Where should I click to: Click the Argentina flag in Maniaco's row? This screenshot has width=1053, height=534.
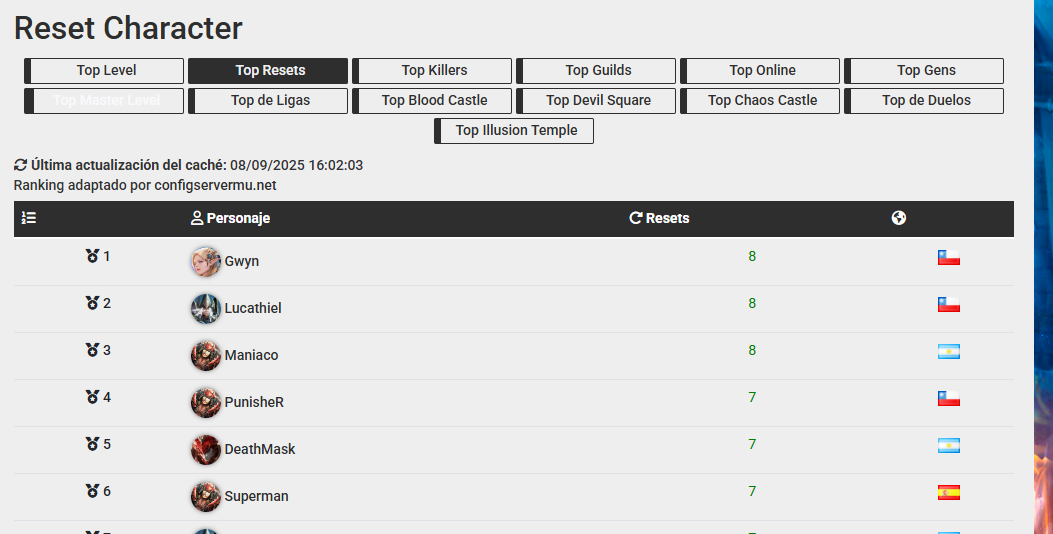click(948, 352)
